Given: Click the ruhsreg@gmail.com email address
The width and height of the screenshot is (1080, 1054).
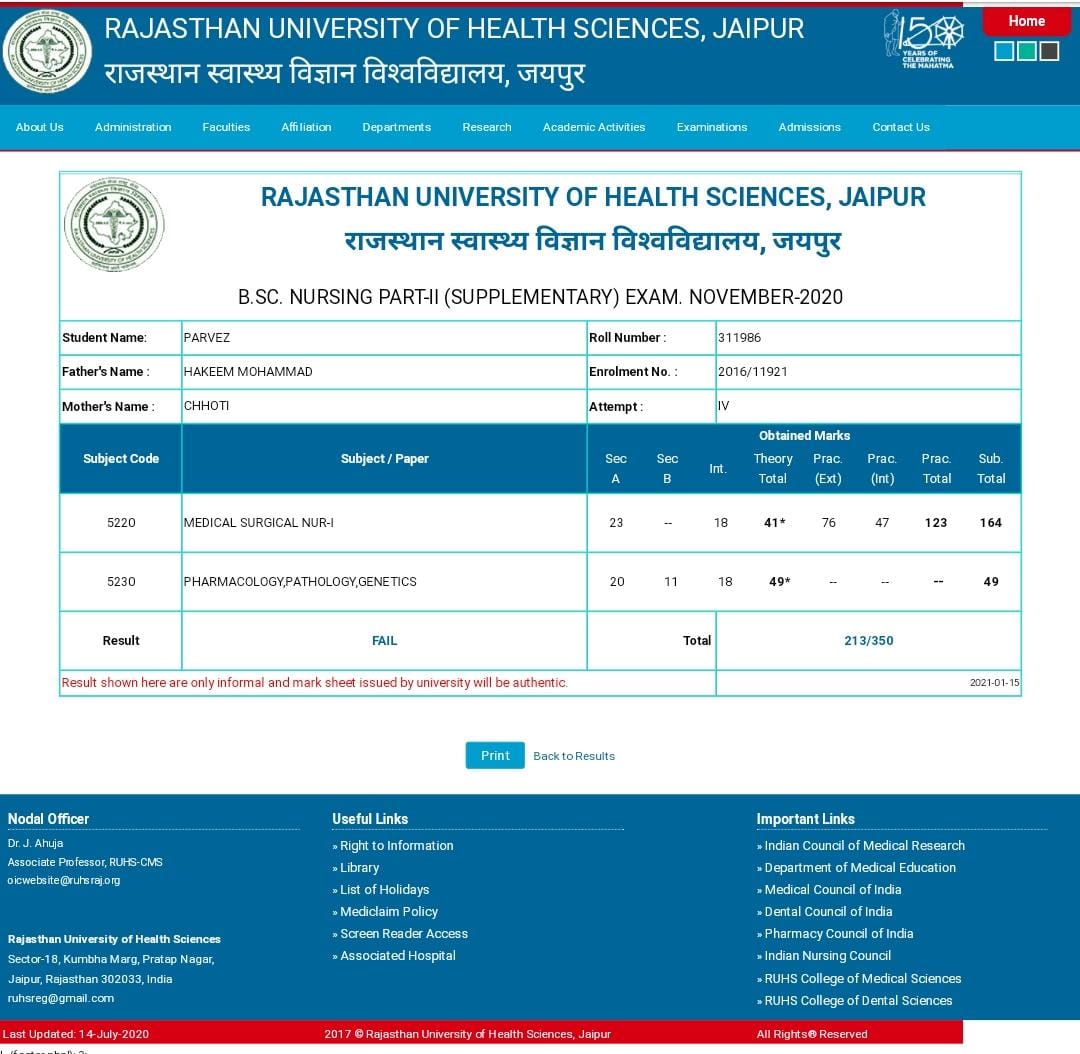Looking at the screenshot, I should coord(61,998).
